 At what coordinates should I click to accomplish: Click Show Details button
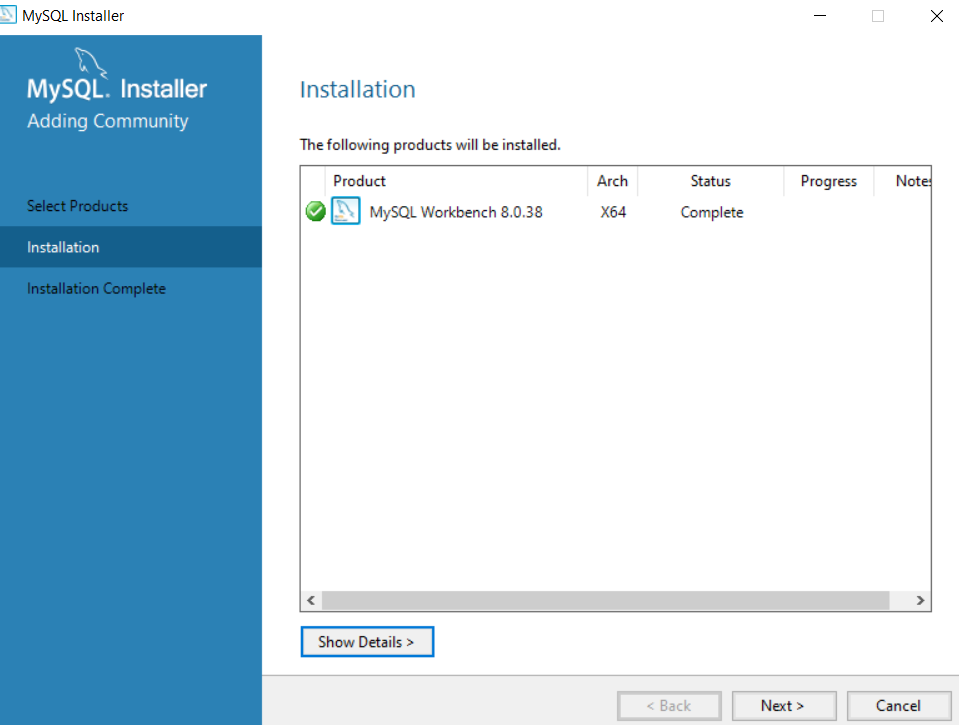(x=367, y=642)
